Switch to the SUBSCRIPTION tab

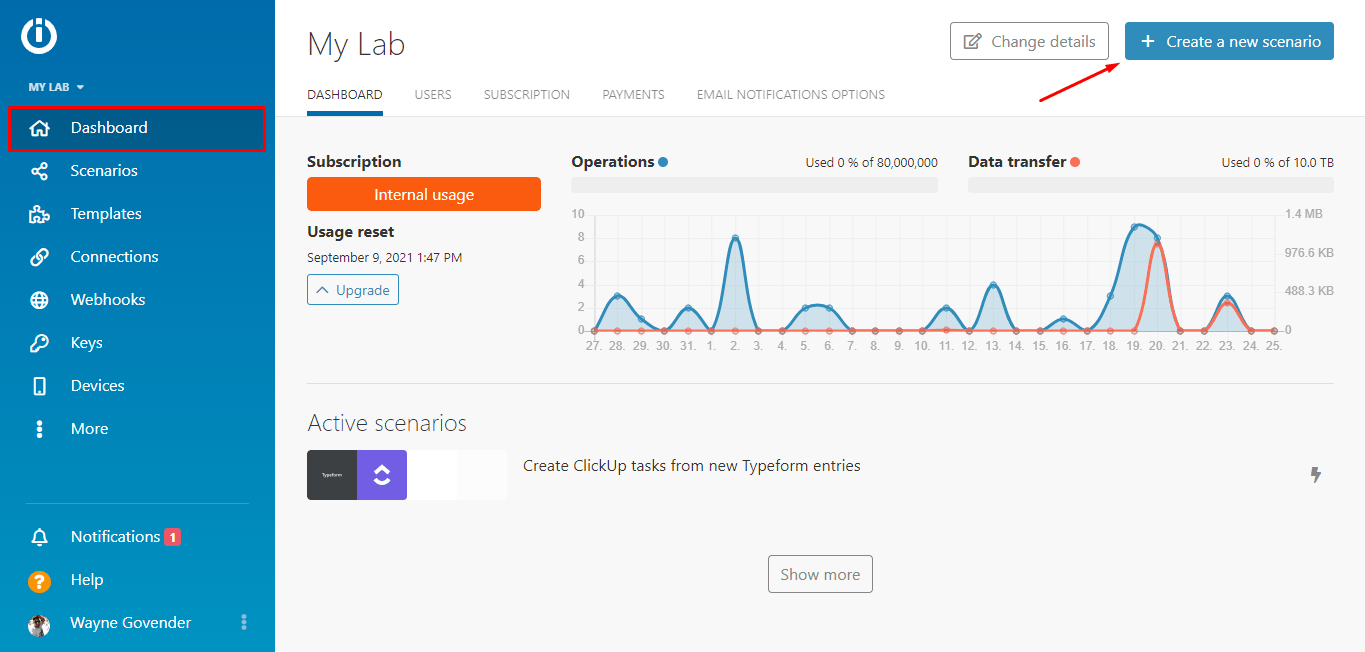527,95
